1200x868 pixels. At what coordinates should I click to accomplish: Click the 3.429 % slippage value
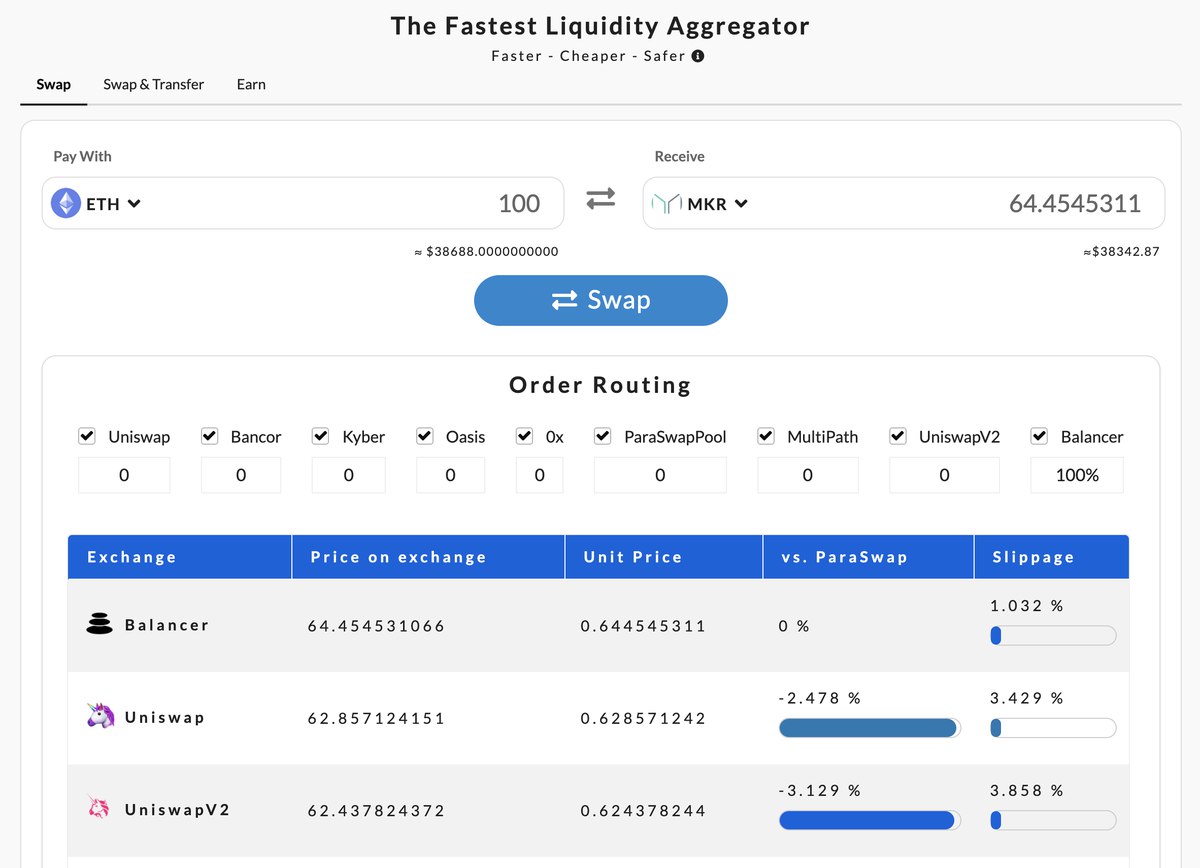tap(1026, 698)
